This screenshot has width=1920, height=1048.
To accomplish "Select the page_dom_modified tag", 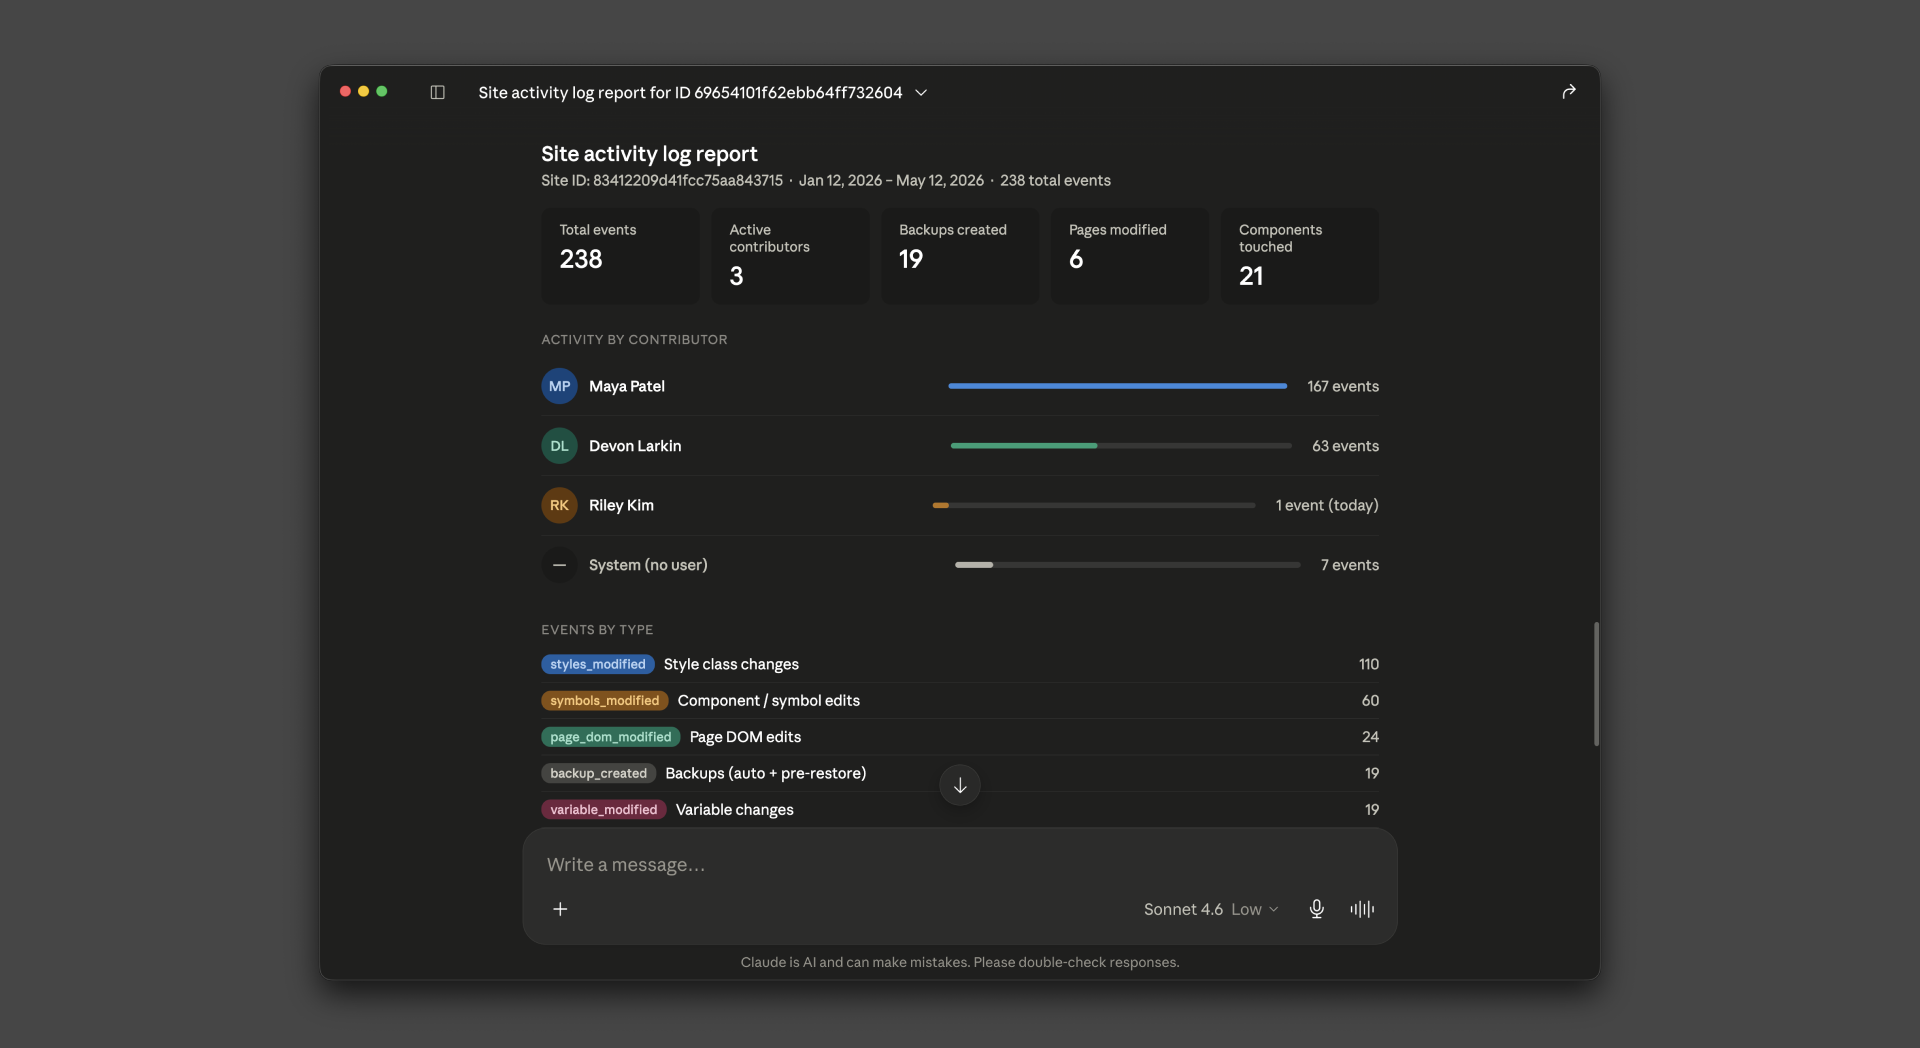I will [611, 737].
